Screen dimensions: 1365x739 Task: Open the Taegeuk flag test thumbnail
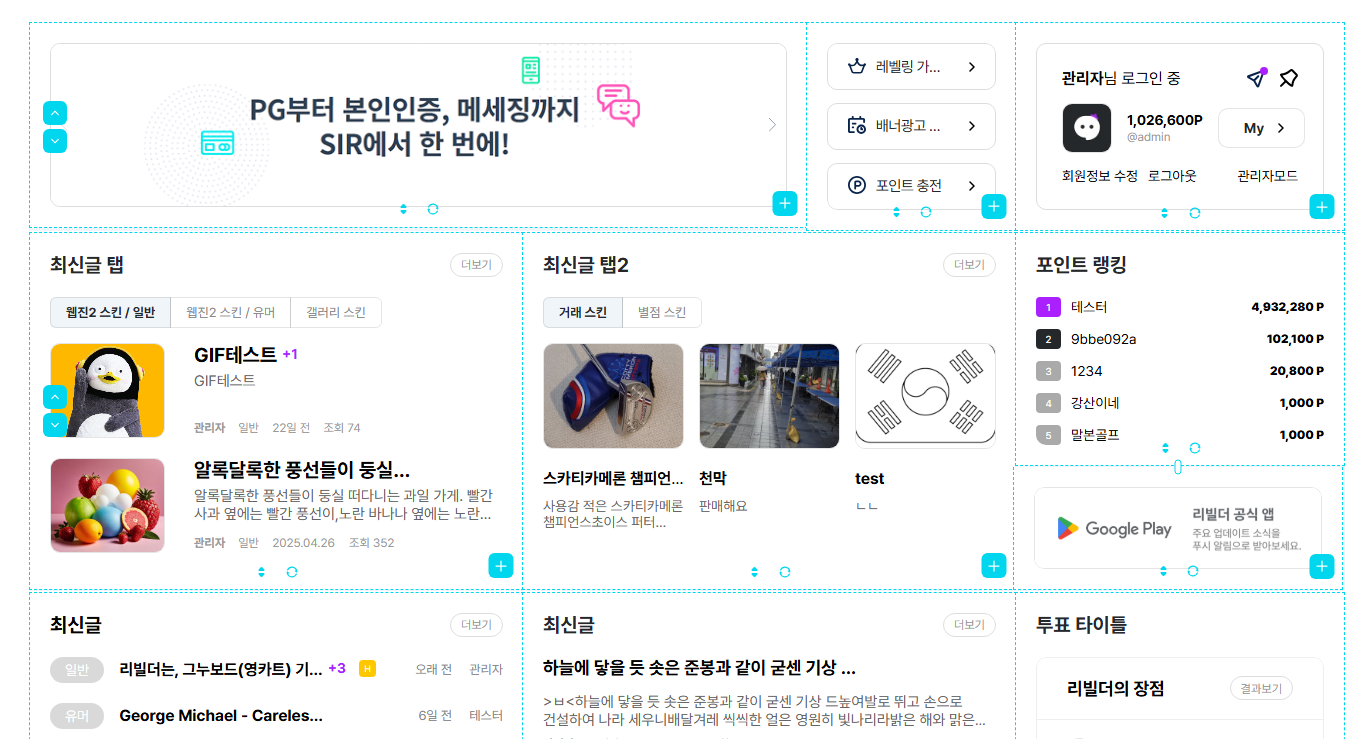[x=925, y=396]
